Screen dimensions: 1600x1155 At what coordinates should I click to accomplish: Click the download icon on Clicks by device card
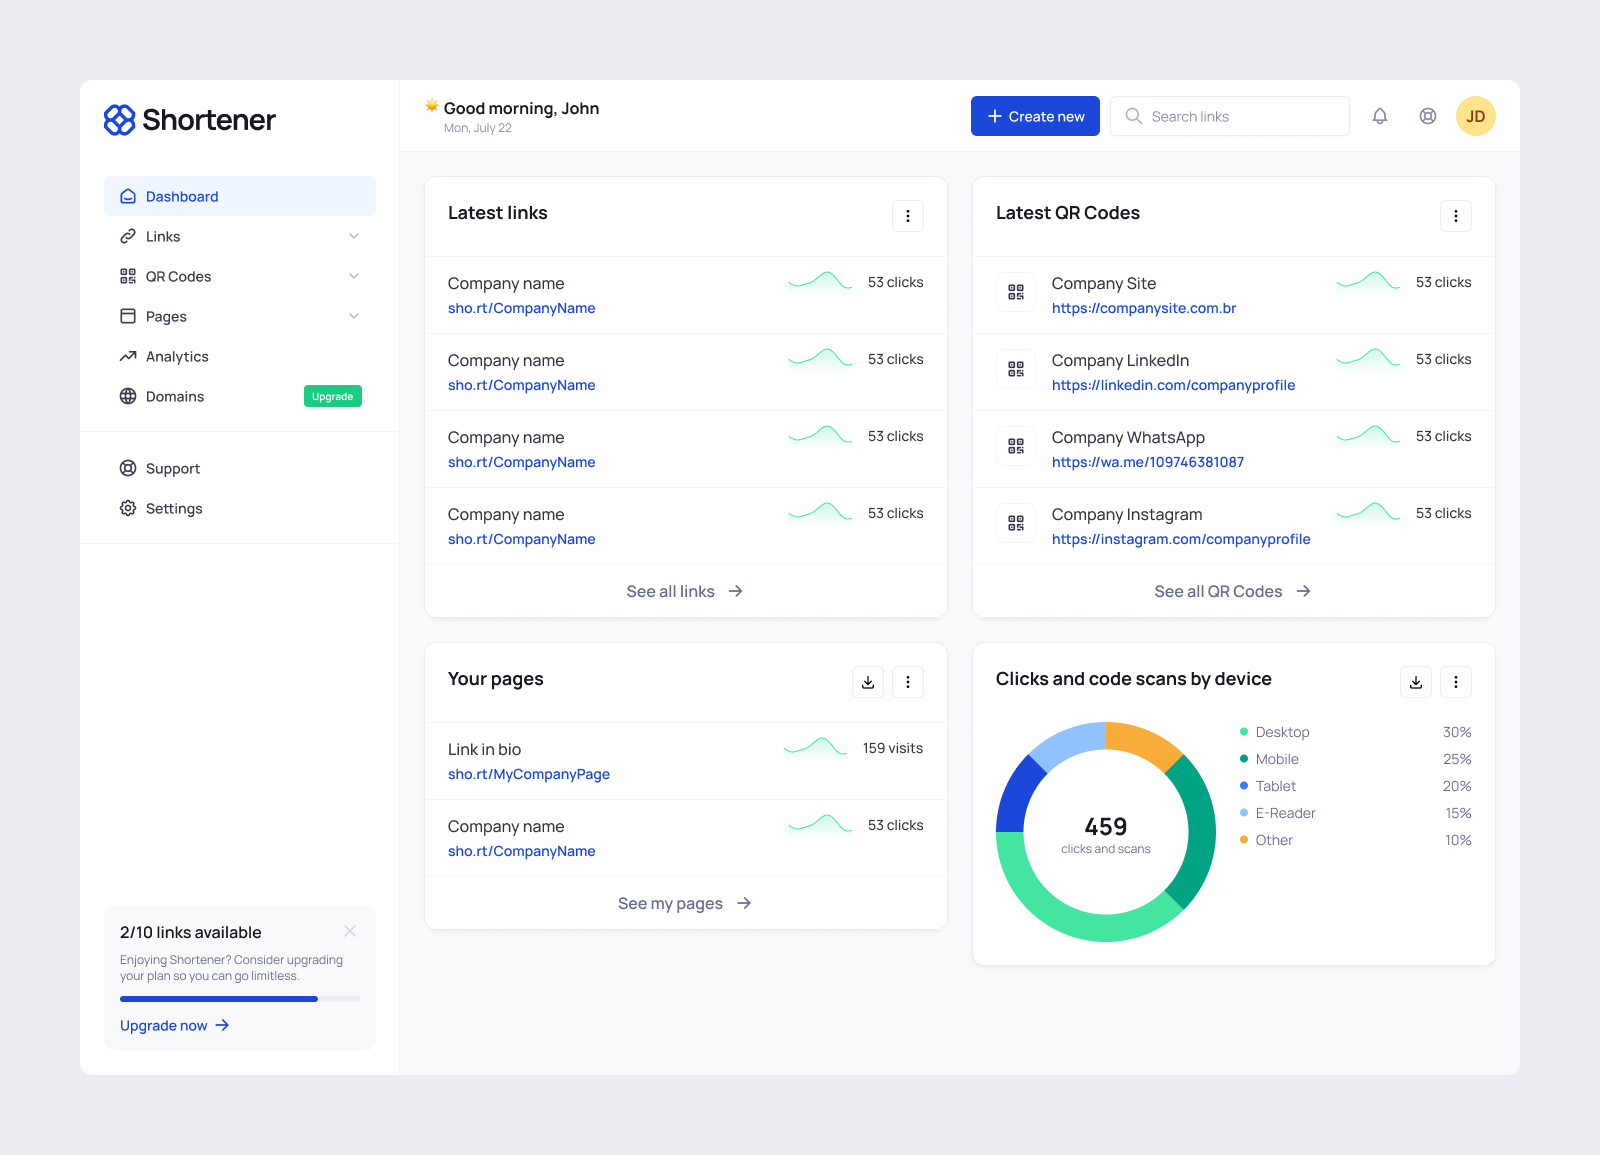tap(1415, 681)
